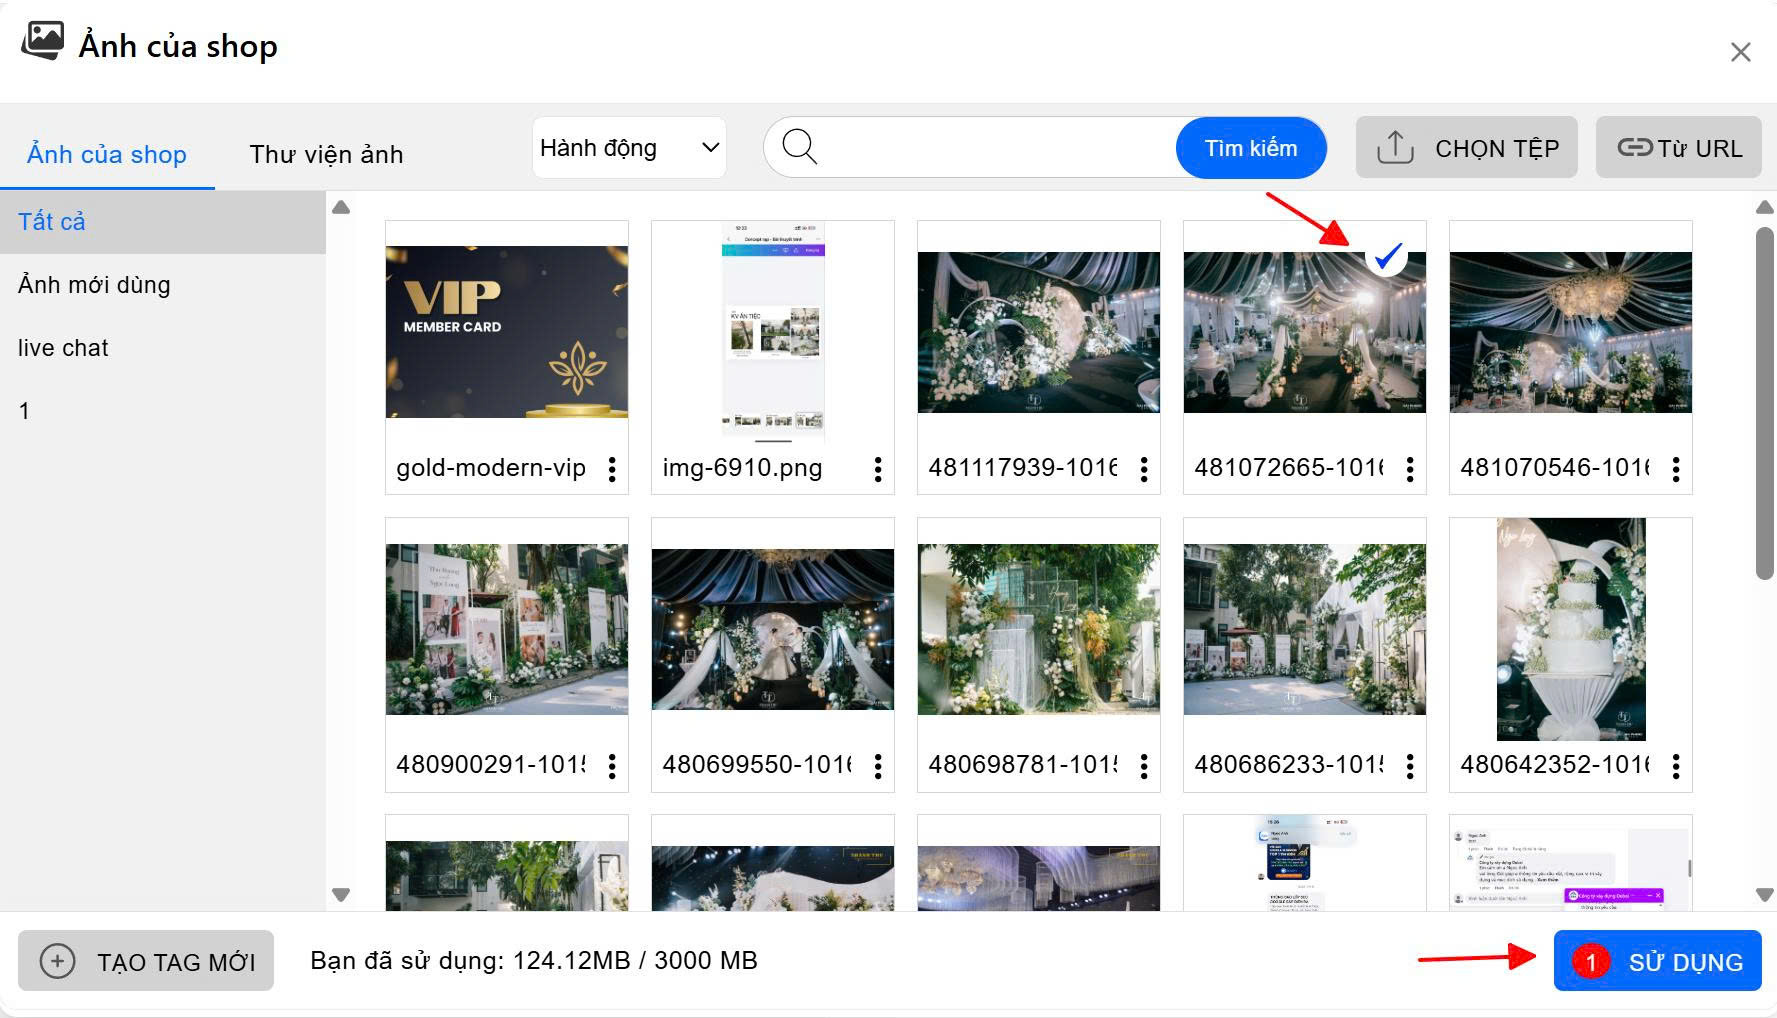Select the VIP member card thumbnail
This screenshot has width=1777, height=1018.
(x=507, y=332)
